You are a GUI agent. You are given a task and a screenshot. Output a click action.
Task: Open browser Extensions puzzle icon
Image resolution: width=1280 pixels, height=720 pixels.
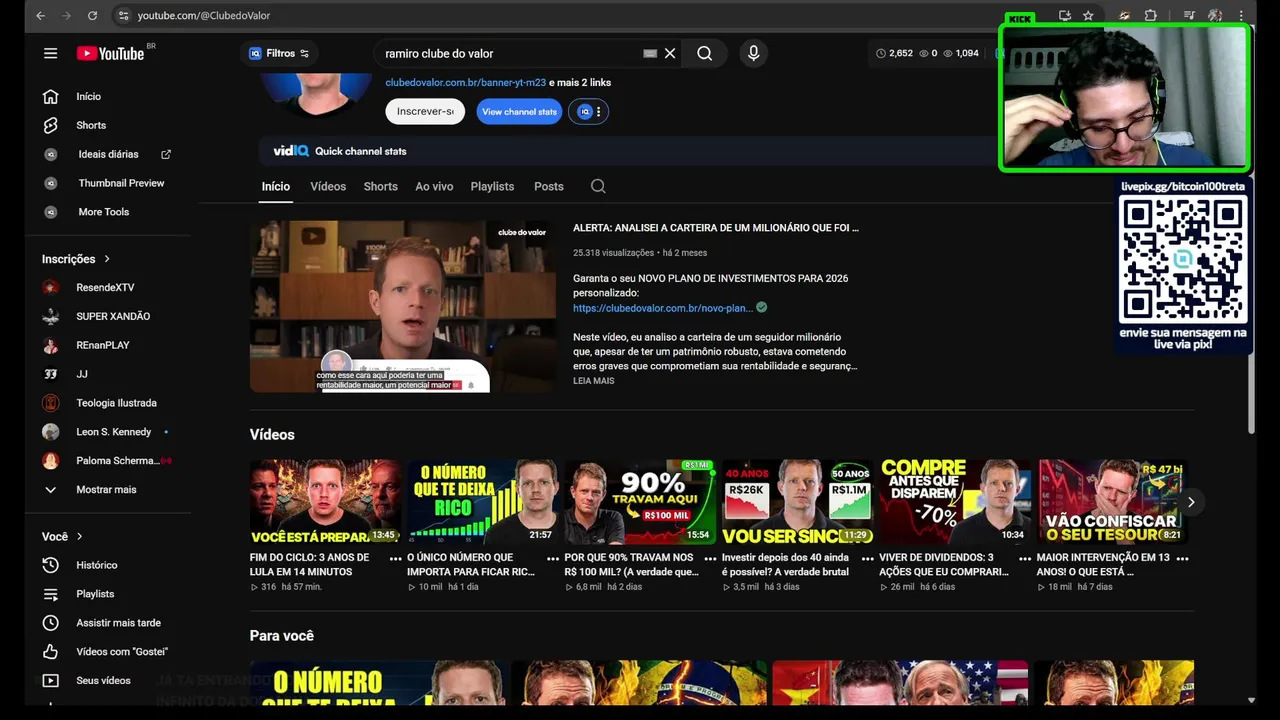coord(1151,15)
